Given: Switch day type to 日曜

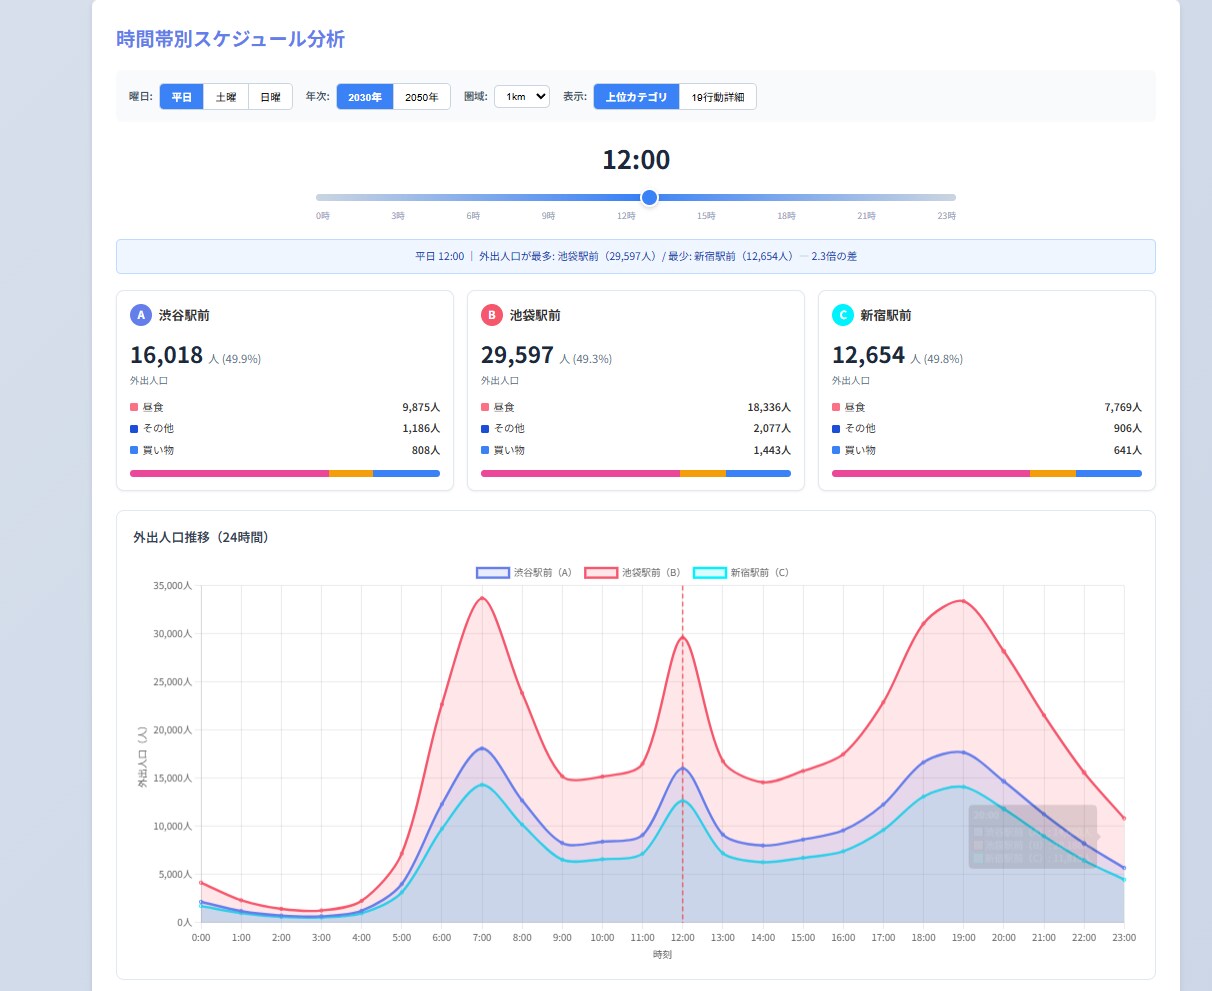Looking at the screenshot, I should [x=270, y=97].
